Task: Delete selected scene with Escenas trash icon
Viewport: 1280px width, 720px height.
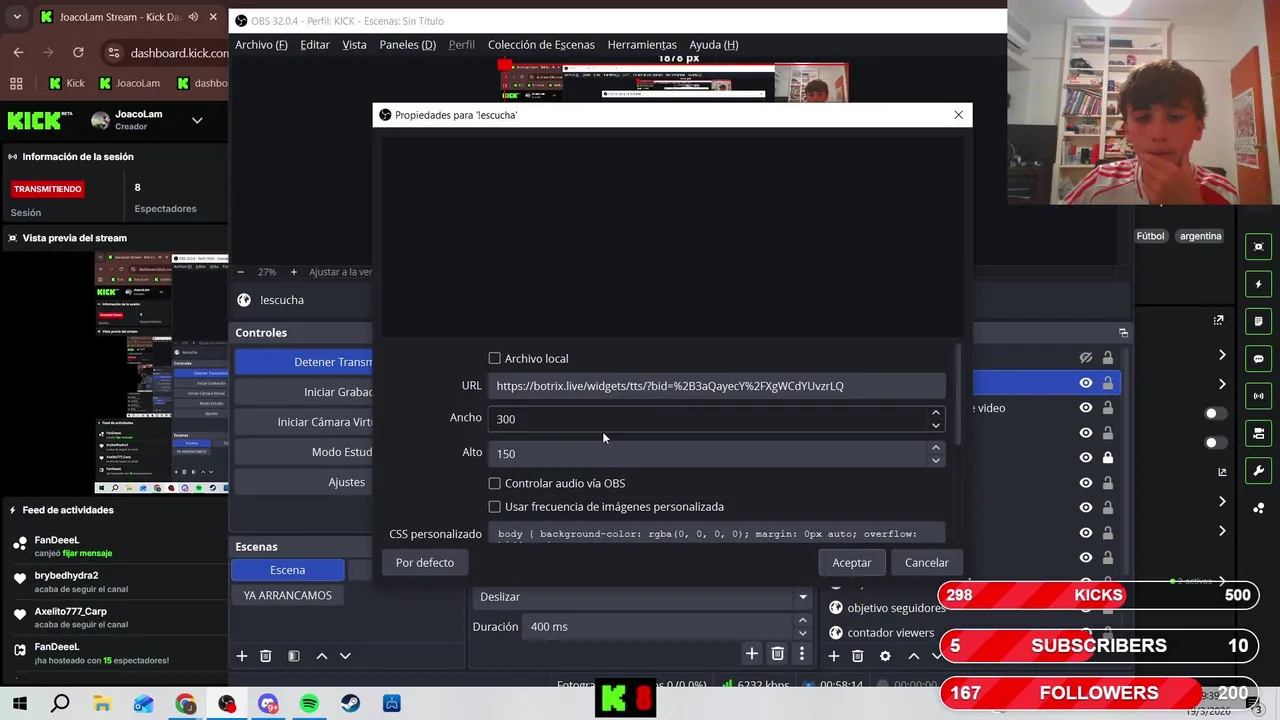Action: click(266, 656)
